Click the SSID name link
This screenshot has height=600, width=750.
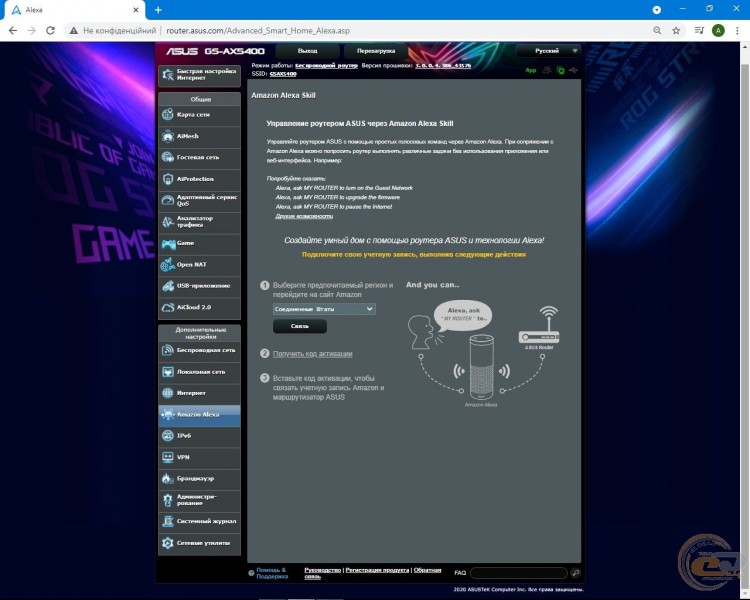coord(283,74)
